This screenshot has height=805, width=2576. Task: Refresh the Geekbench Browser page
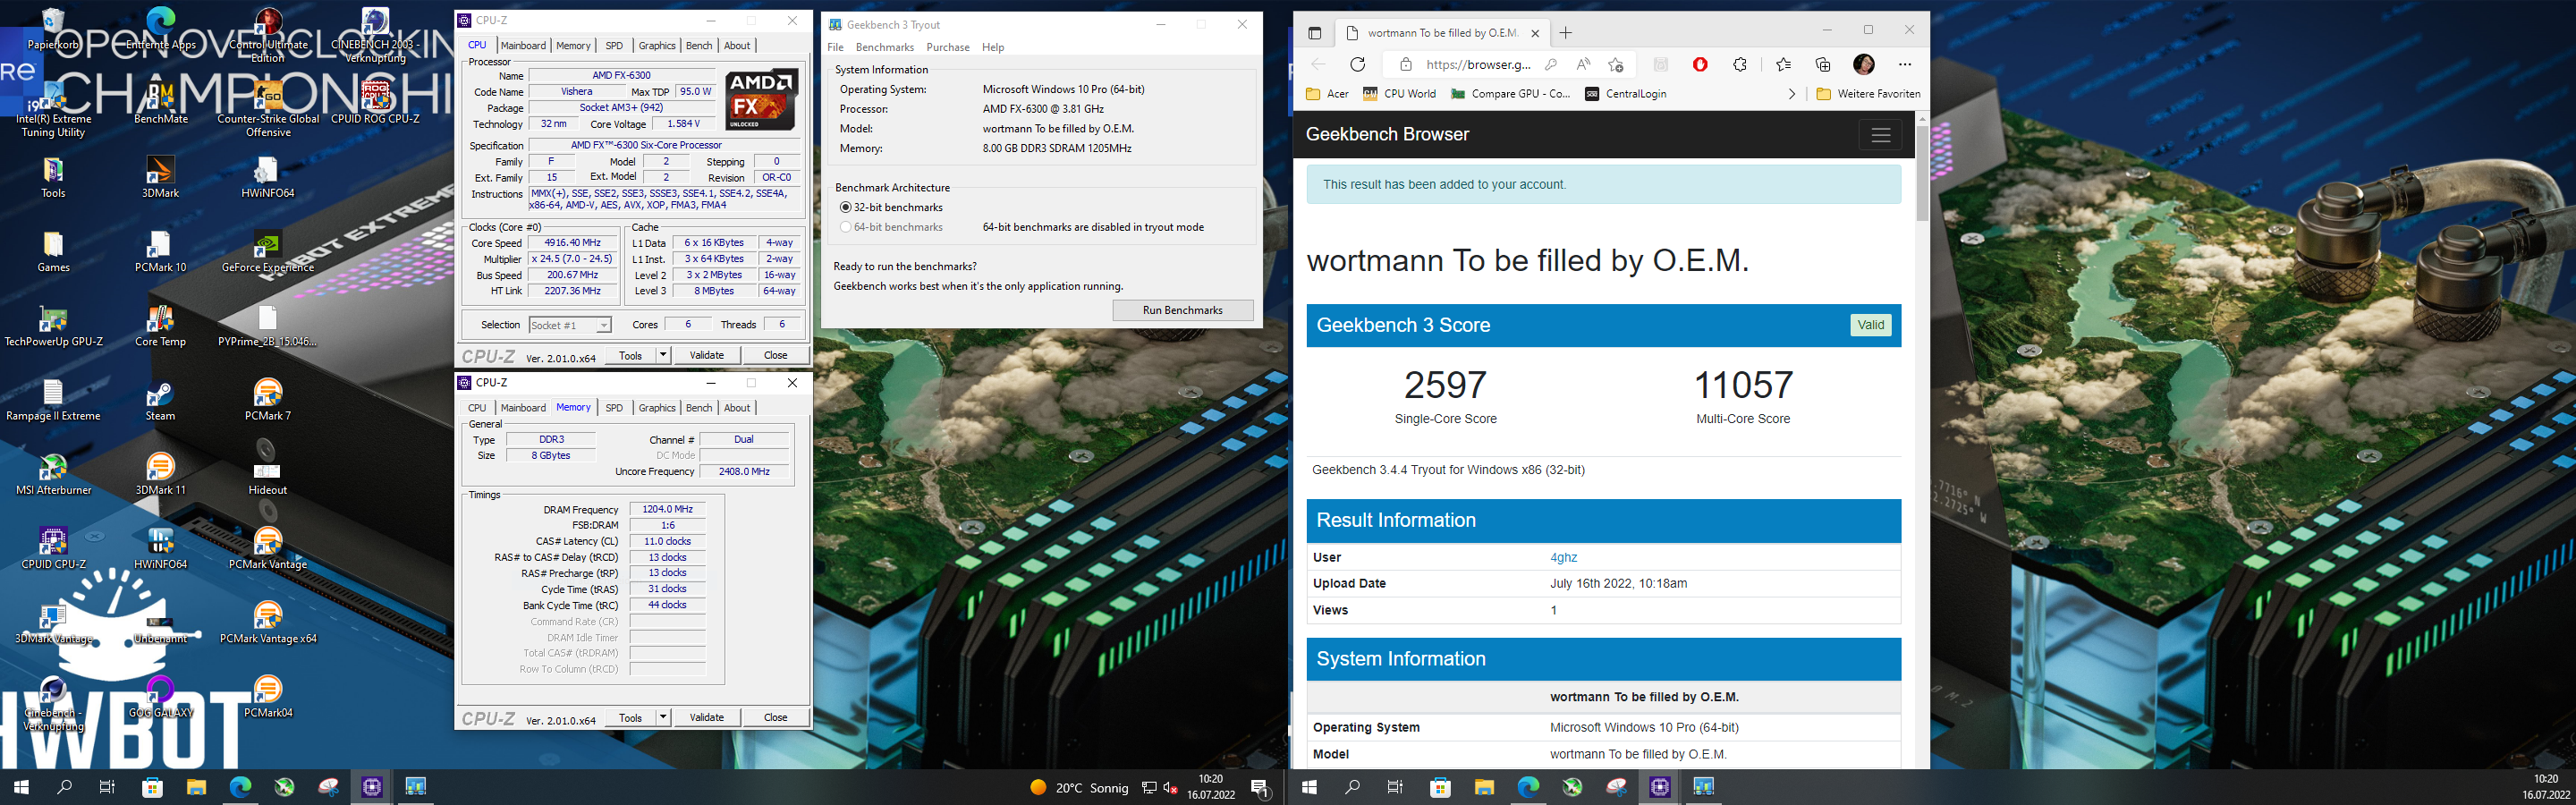[x=1357, y=65]
